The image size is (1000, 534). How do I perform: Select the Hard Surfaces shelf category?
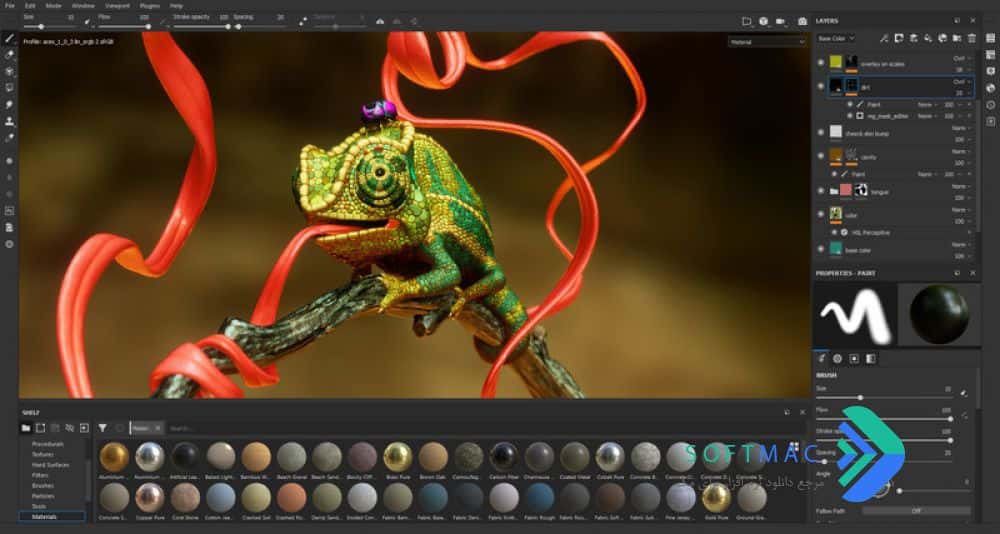point(50,464)
